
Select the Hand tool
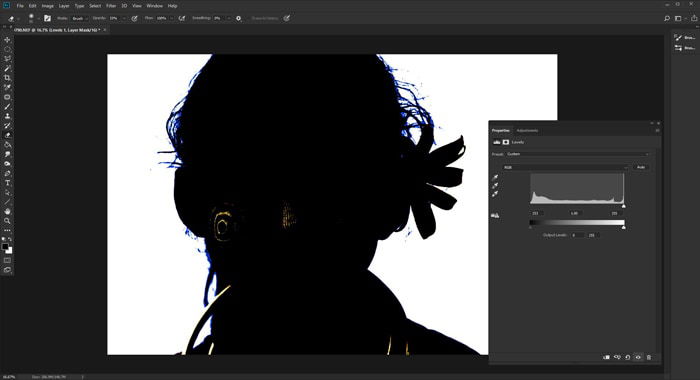coord(7,211)
